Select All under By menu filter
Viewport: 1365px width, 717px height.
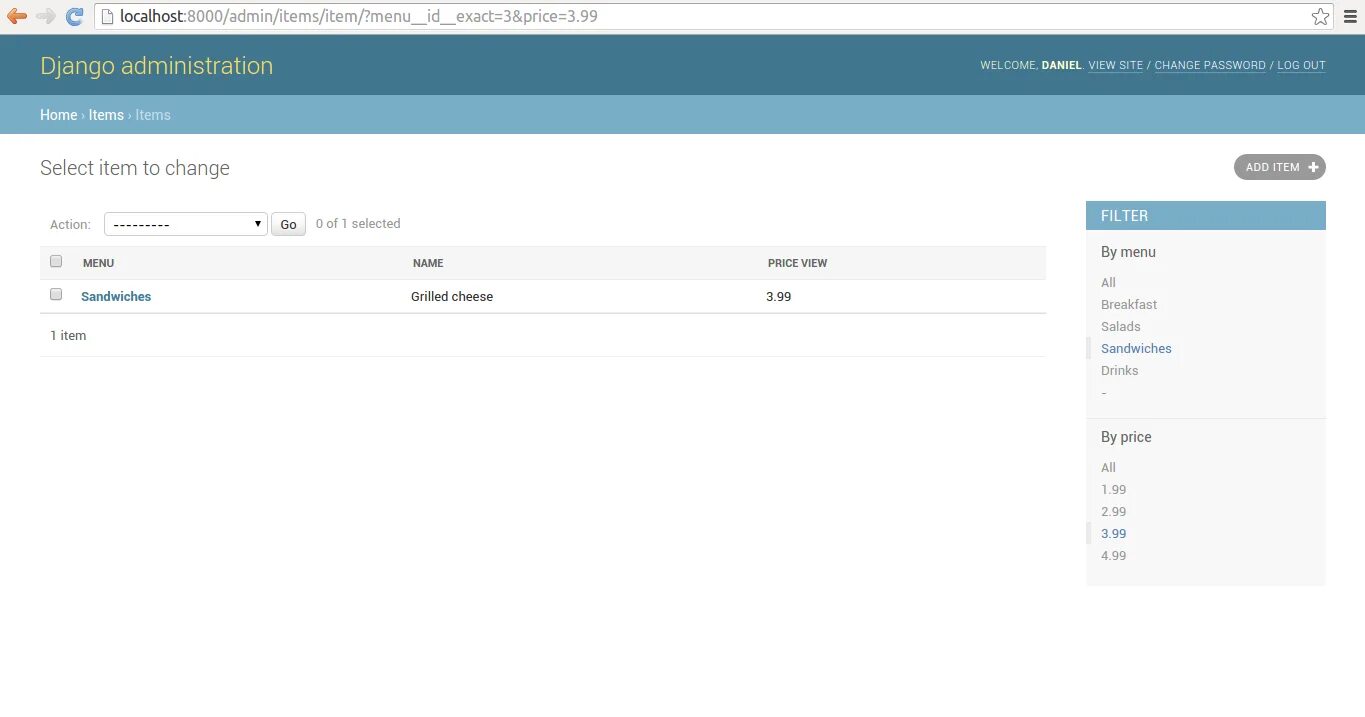[x=1108, y=282]
